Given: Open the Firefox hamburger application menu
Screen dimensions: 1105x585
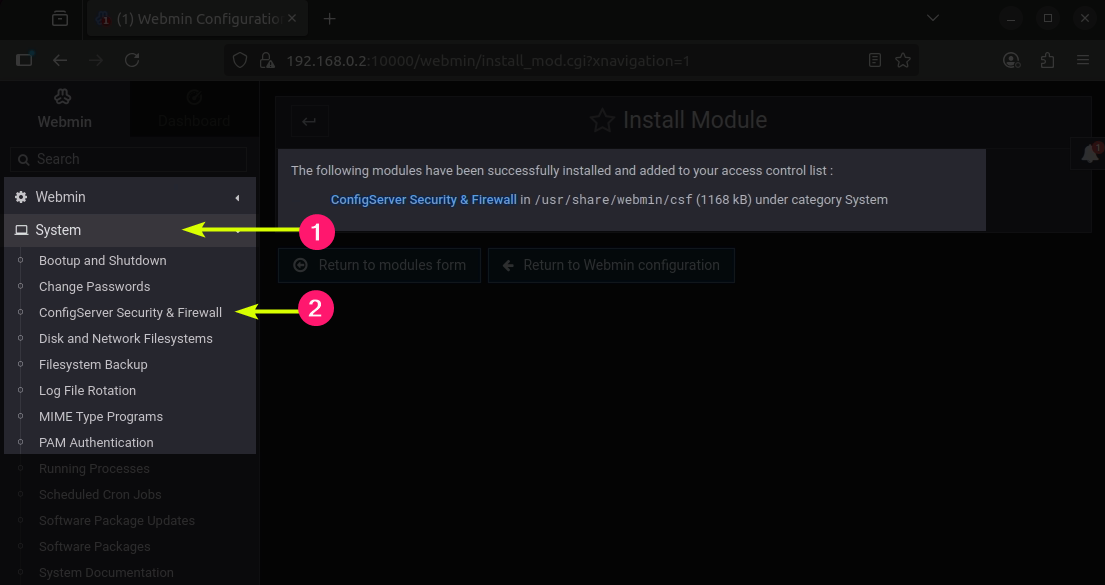Looking at the screenshot, I should coord(1083,60).
